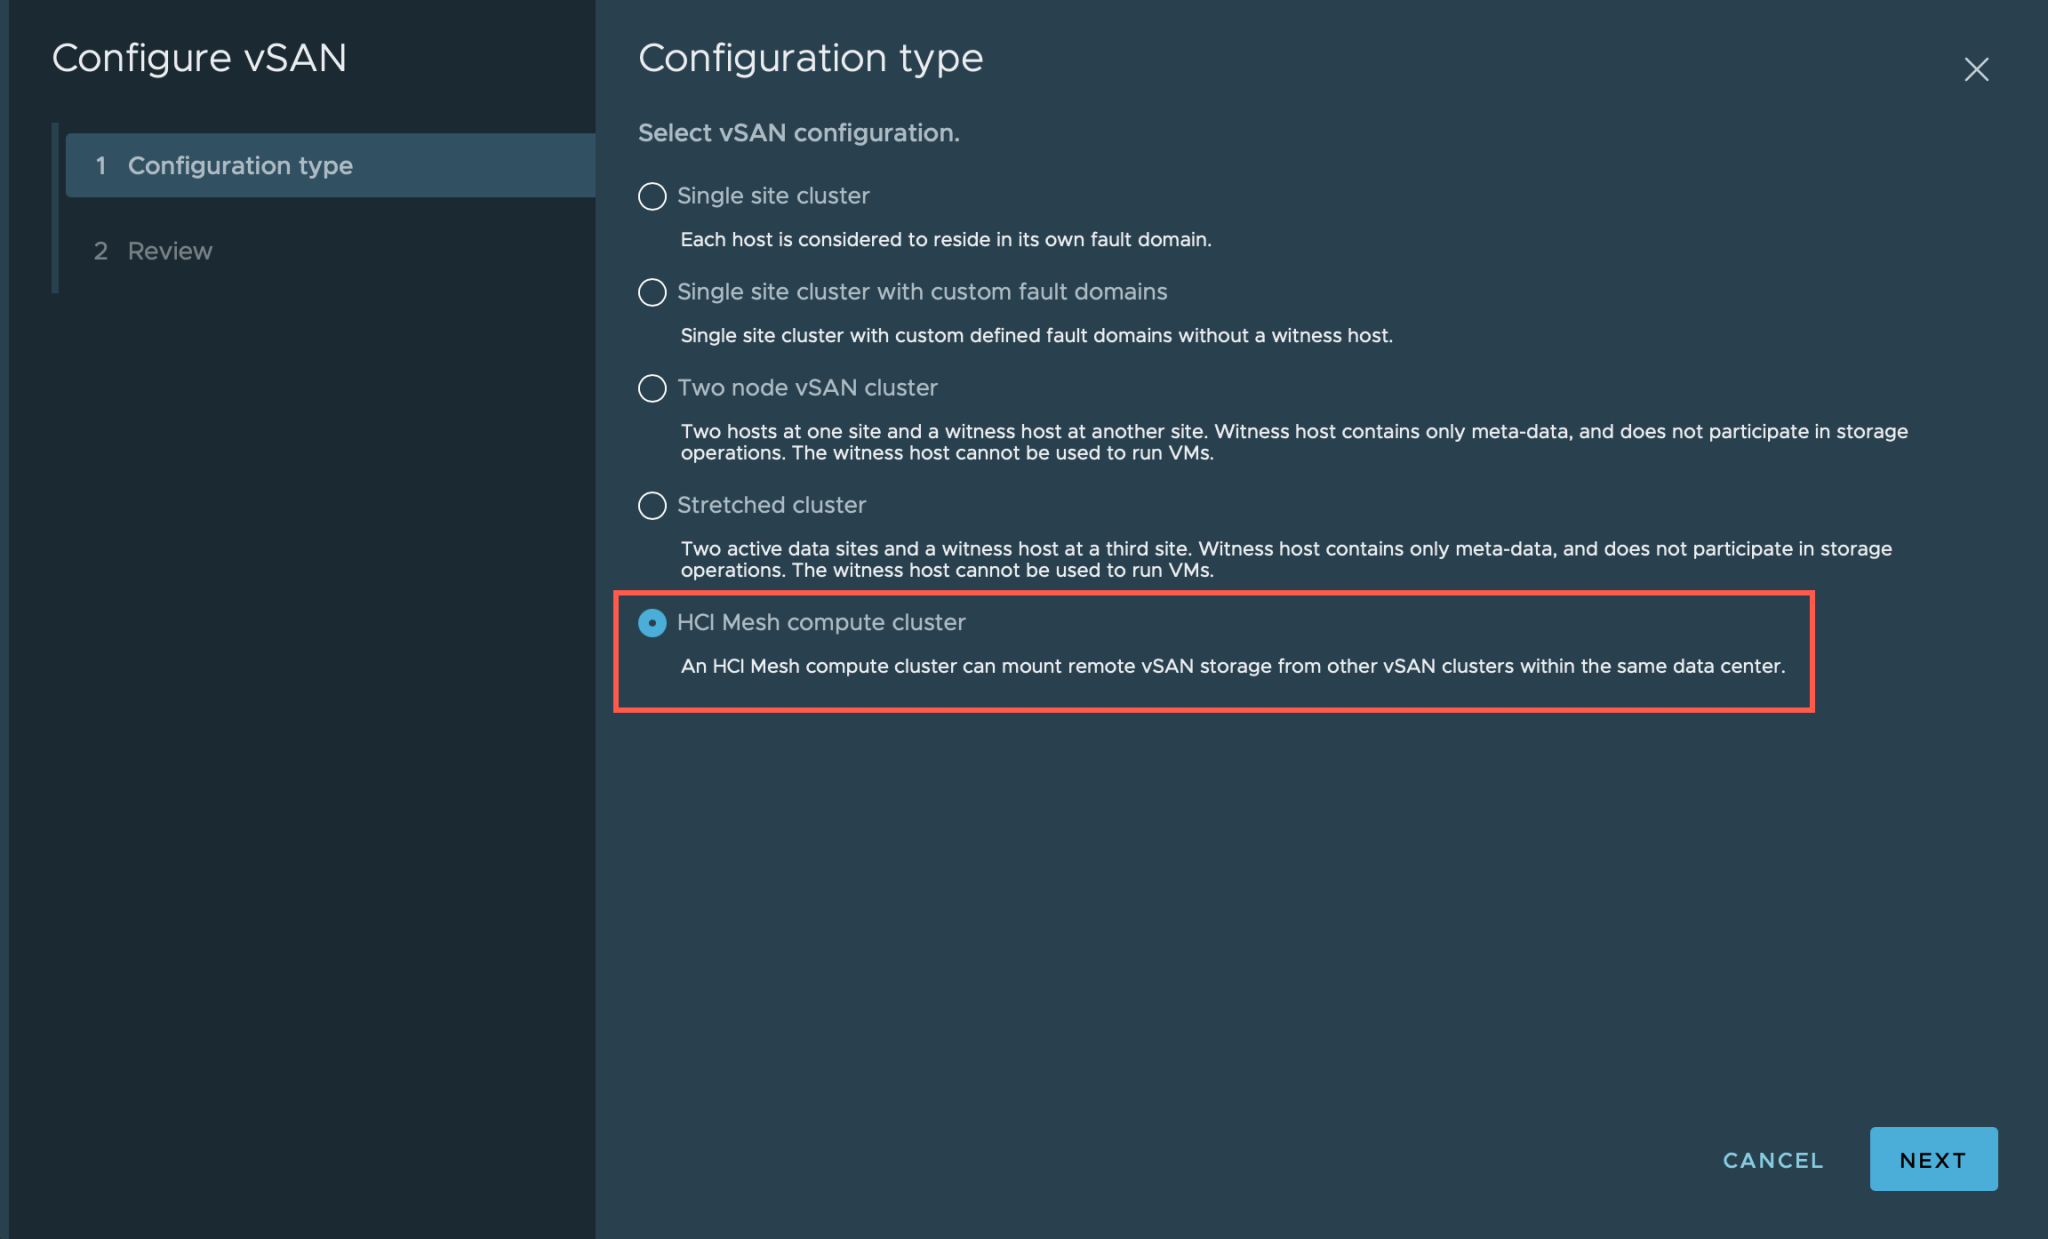This screenshot has height=1239, width=2048.
Task: Click the Stretched cluster witness host description
Action: pos(1286,559)
